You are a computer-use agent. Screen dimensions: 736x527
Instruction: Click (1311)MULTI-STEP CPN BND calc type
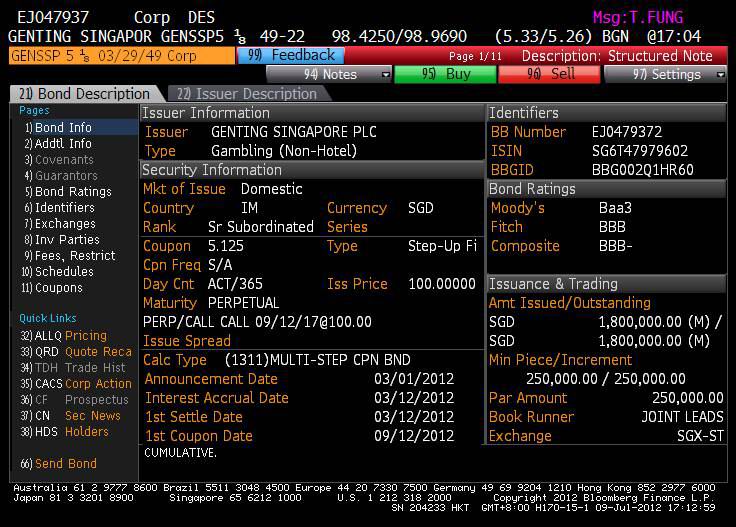(317, 360)
